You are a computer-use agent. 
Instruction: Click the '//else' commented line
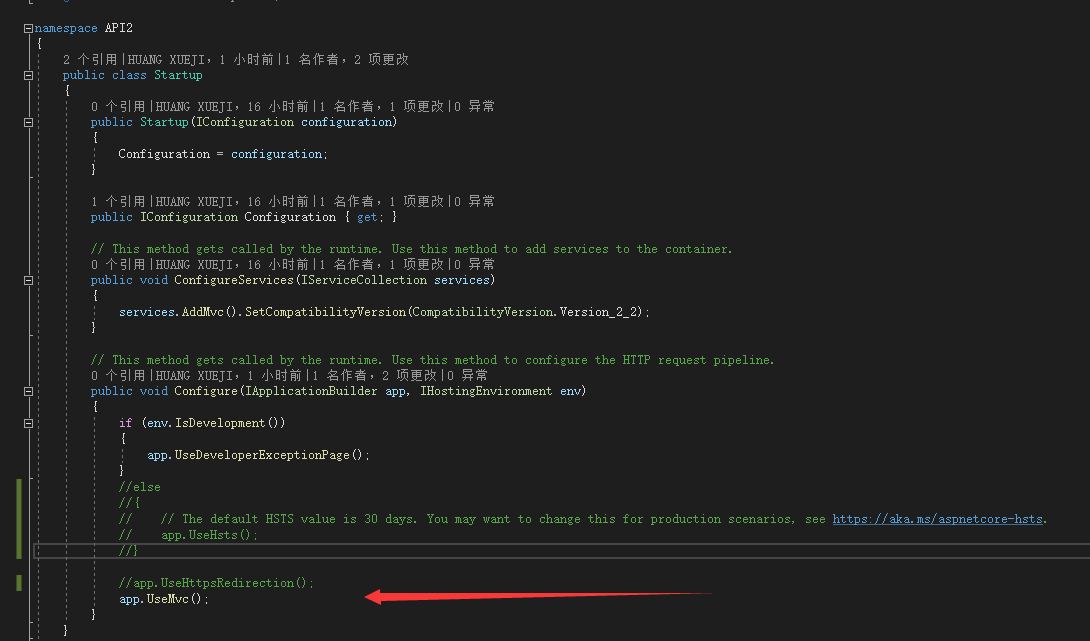[140, 487]
